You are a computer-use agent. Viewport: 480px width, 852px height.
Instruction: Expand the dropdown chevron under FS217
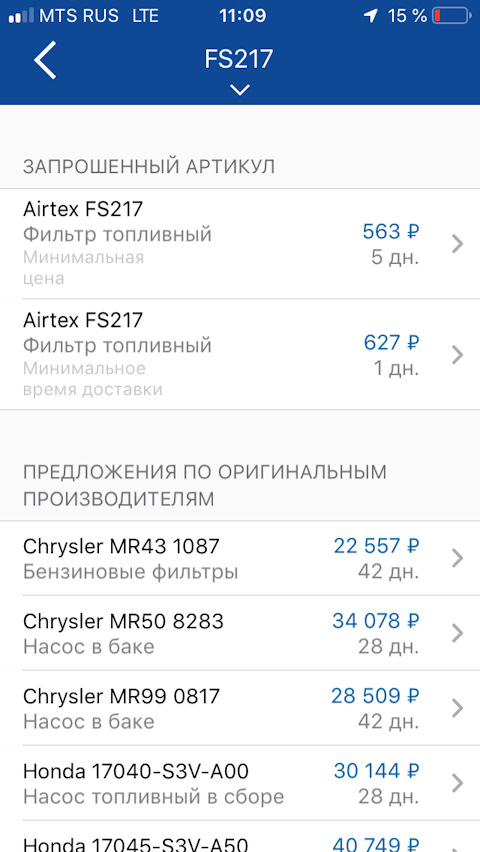[239, 90]
